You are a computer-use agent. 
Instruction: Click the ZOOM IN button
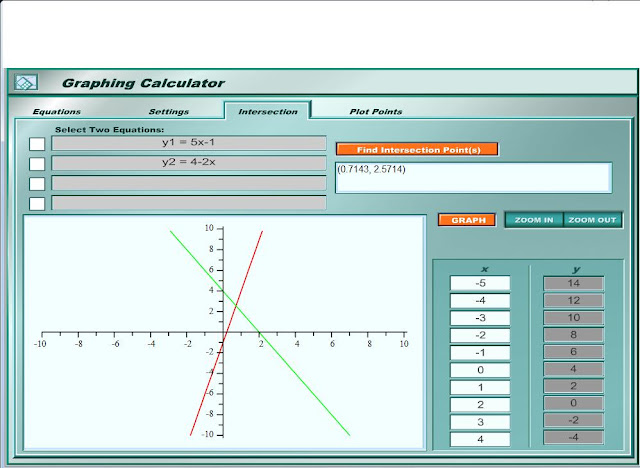tap(534, 220)
